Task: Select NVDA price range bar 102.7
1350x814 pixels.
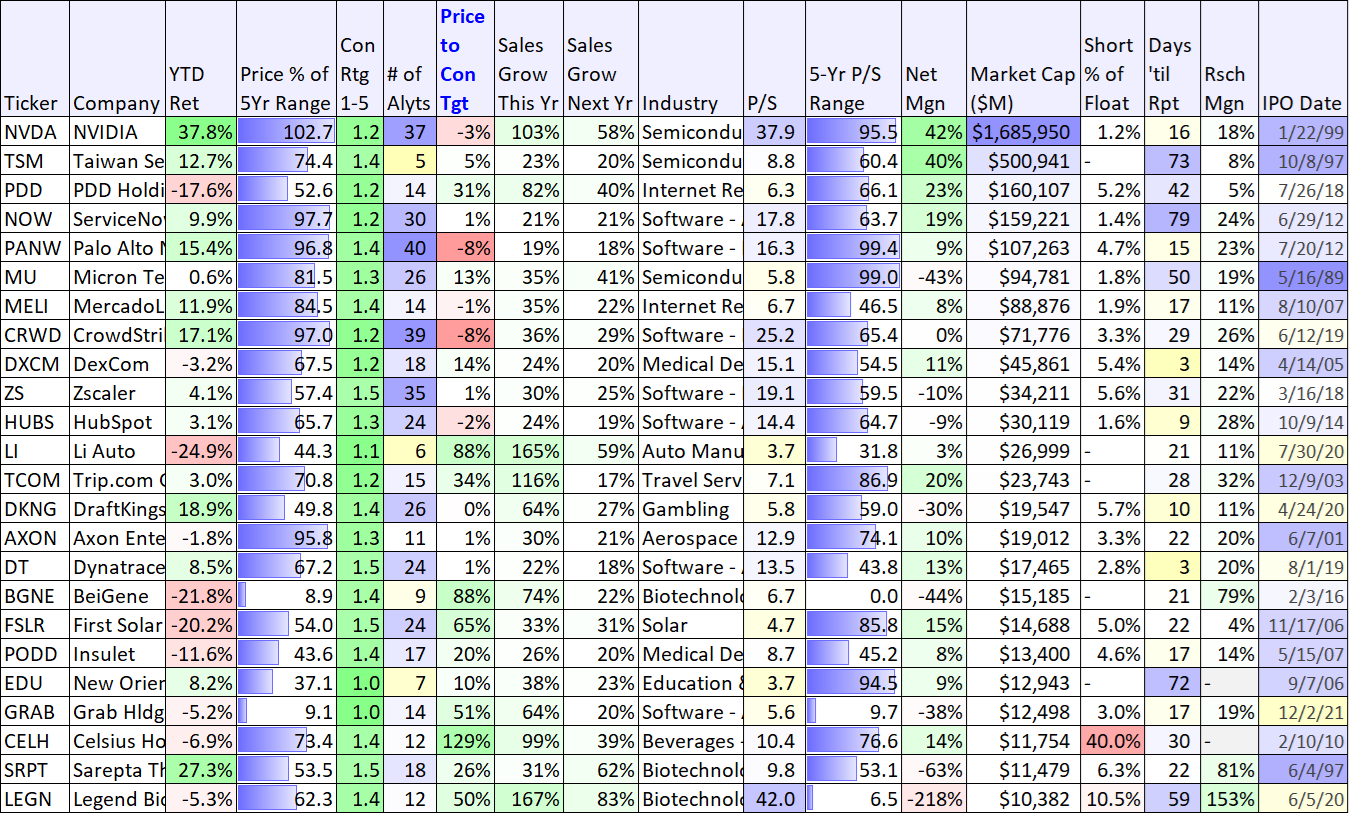Action: pyautogui.click(x=286, y=132)
